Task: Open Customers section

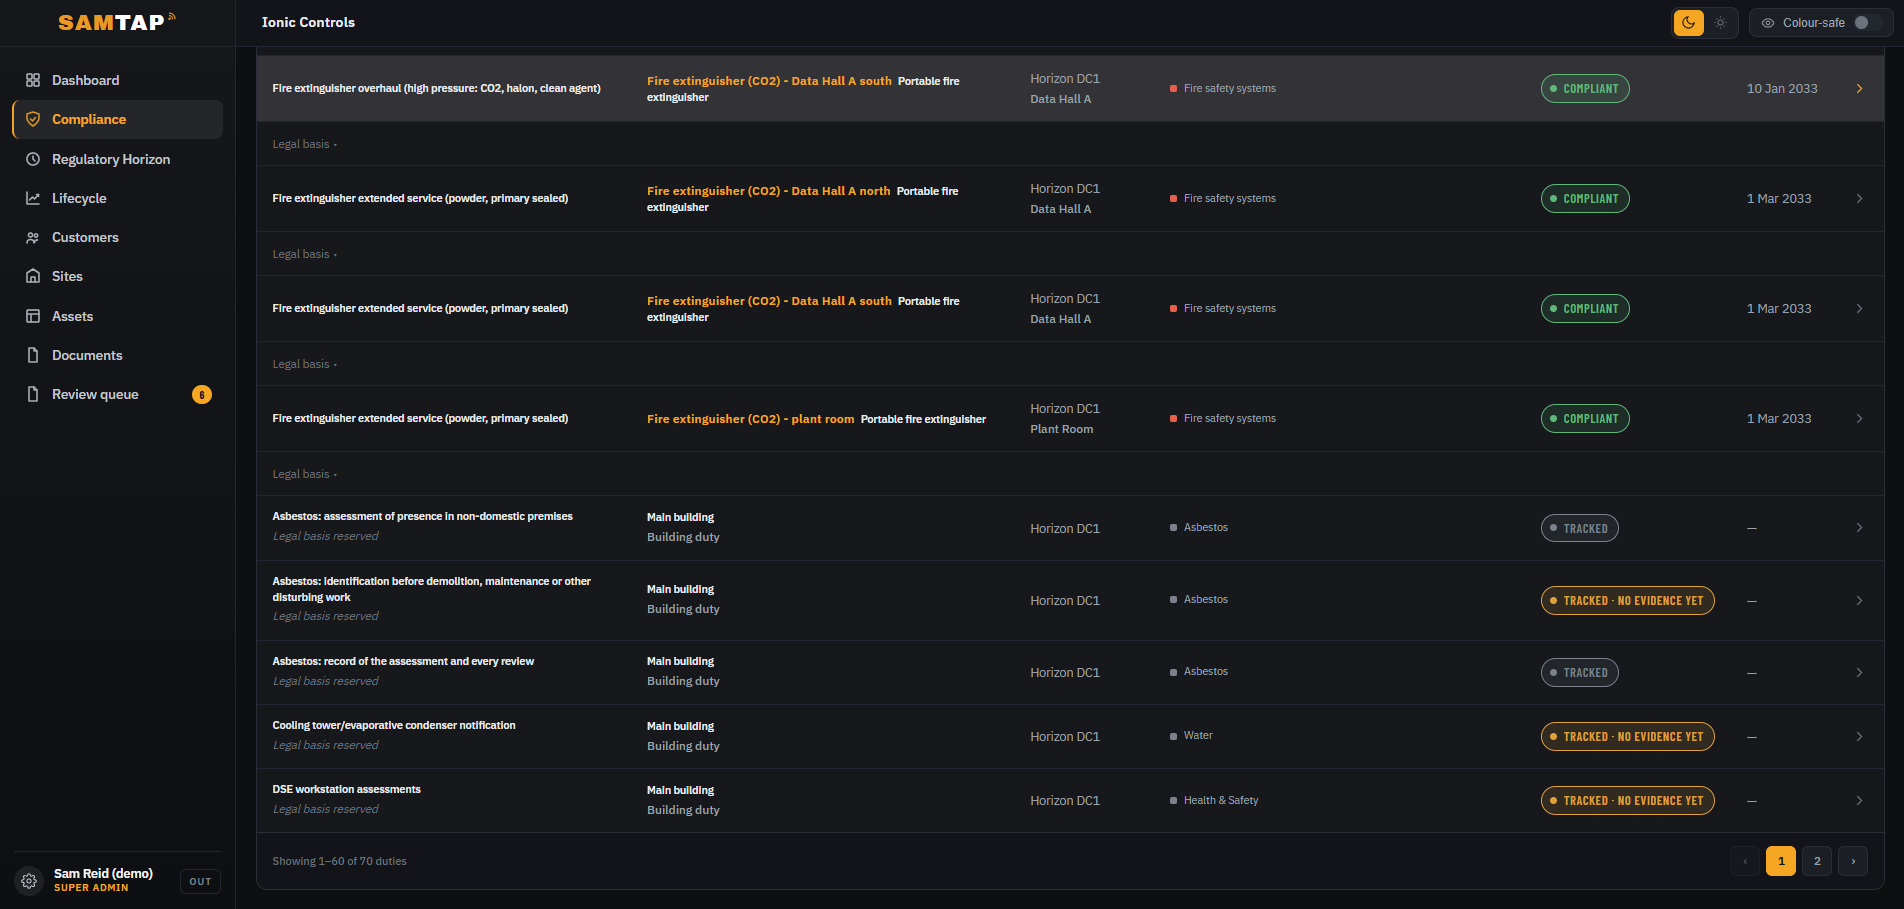Action: 117,237
